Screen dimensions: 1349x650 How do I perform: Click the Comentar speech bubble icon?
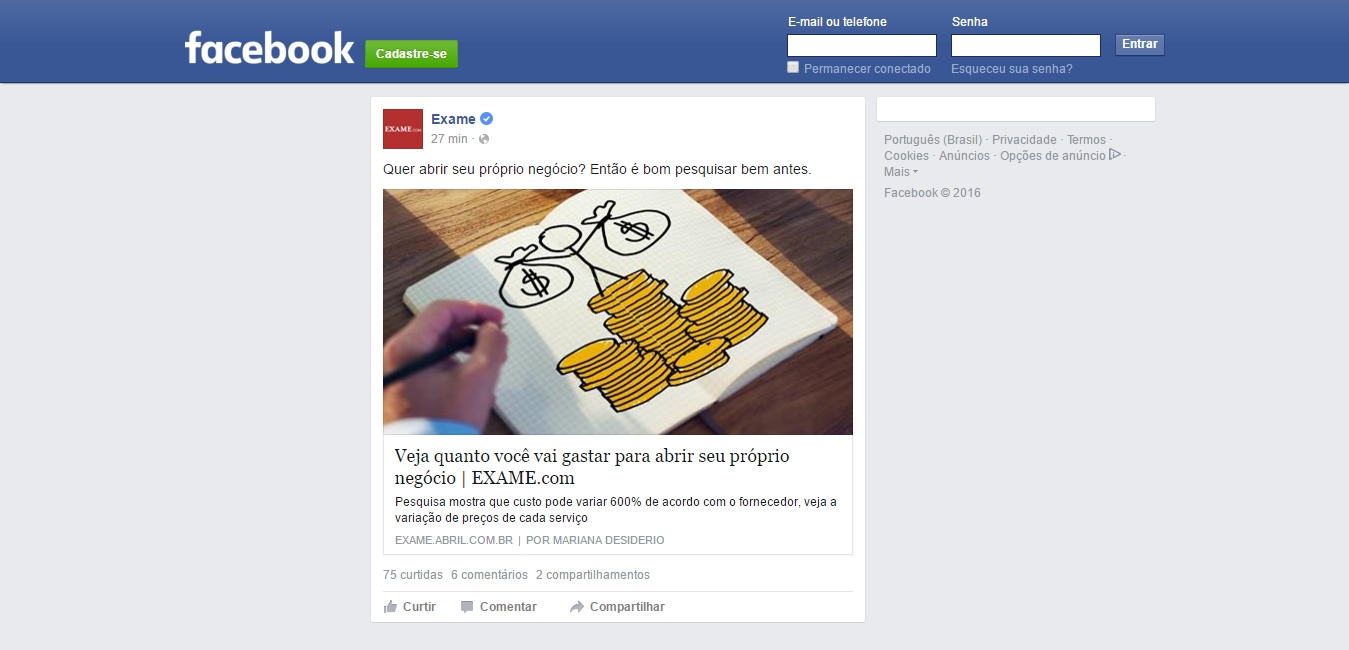(467, 607)
